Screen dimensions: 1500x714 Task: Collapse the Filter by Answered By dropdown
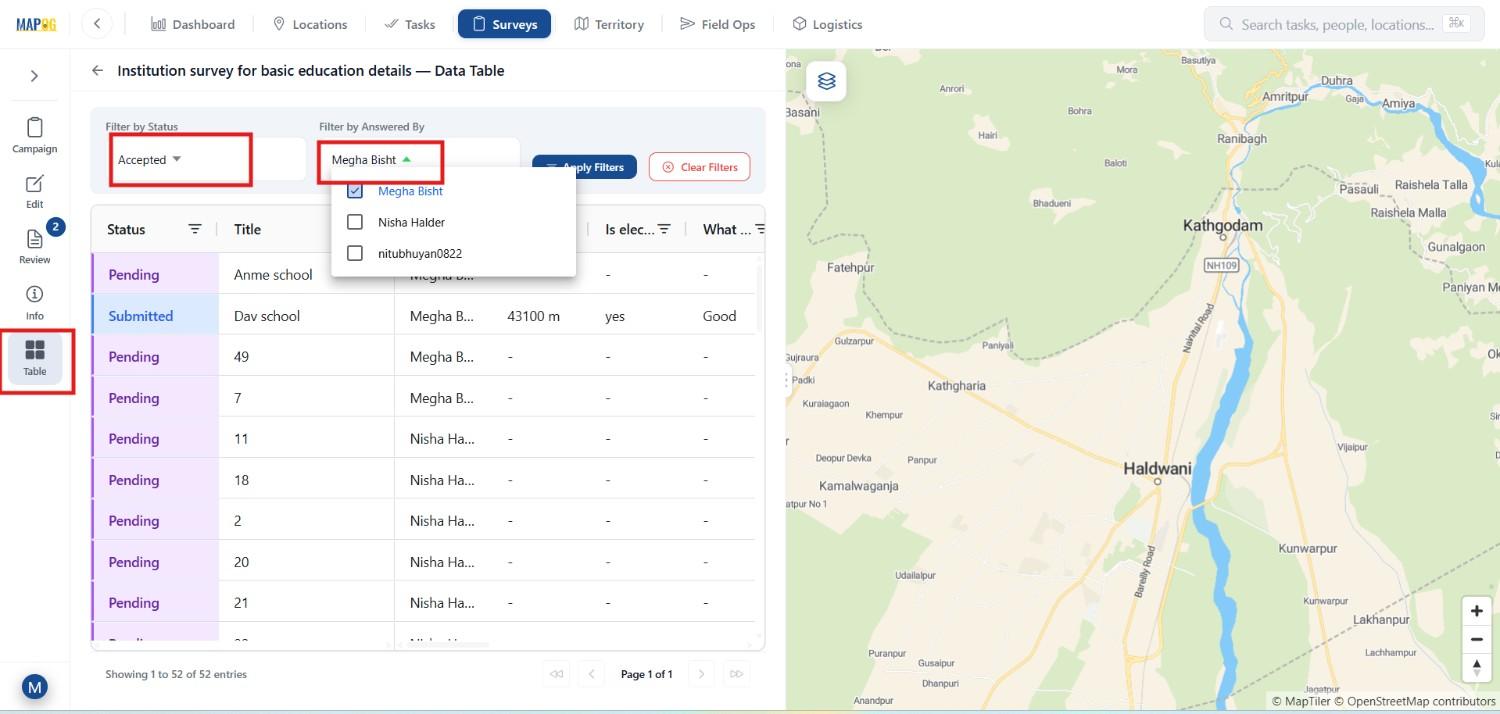(x=418, y=160)
